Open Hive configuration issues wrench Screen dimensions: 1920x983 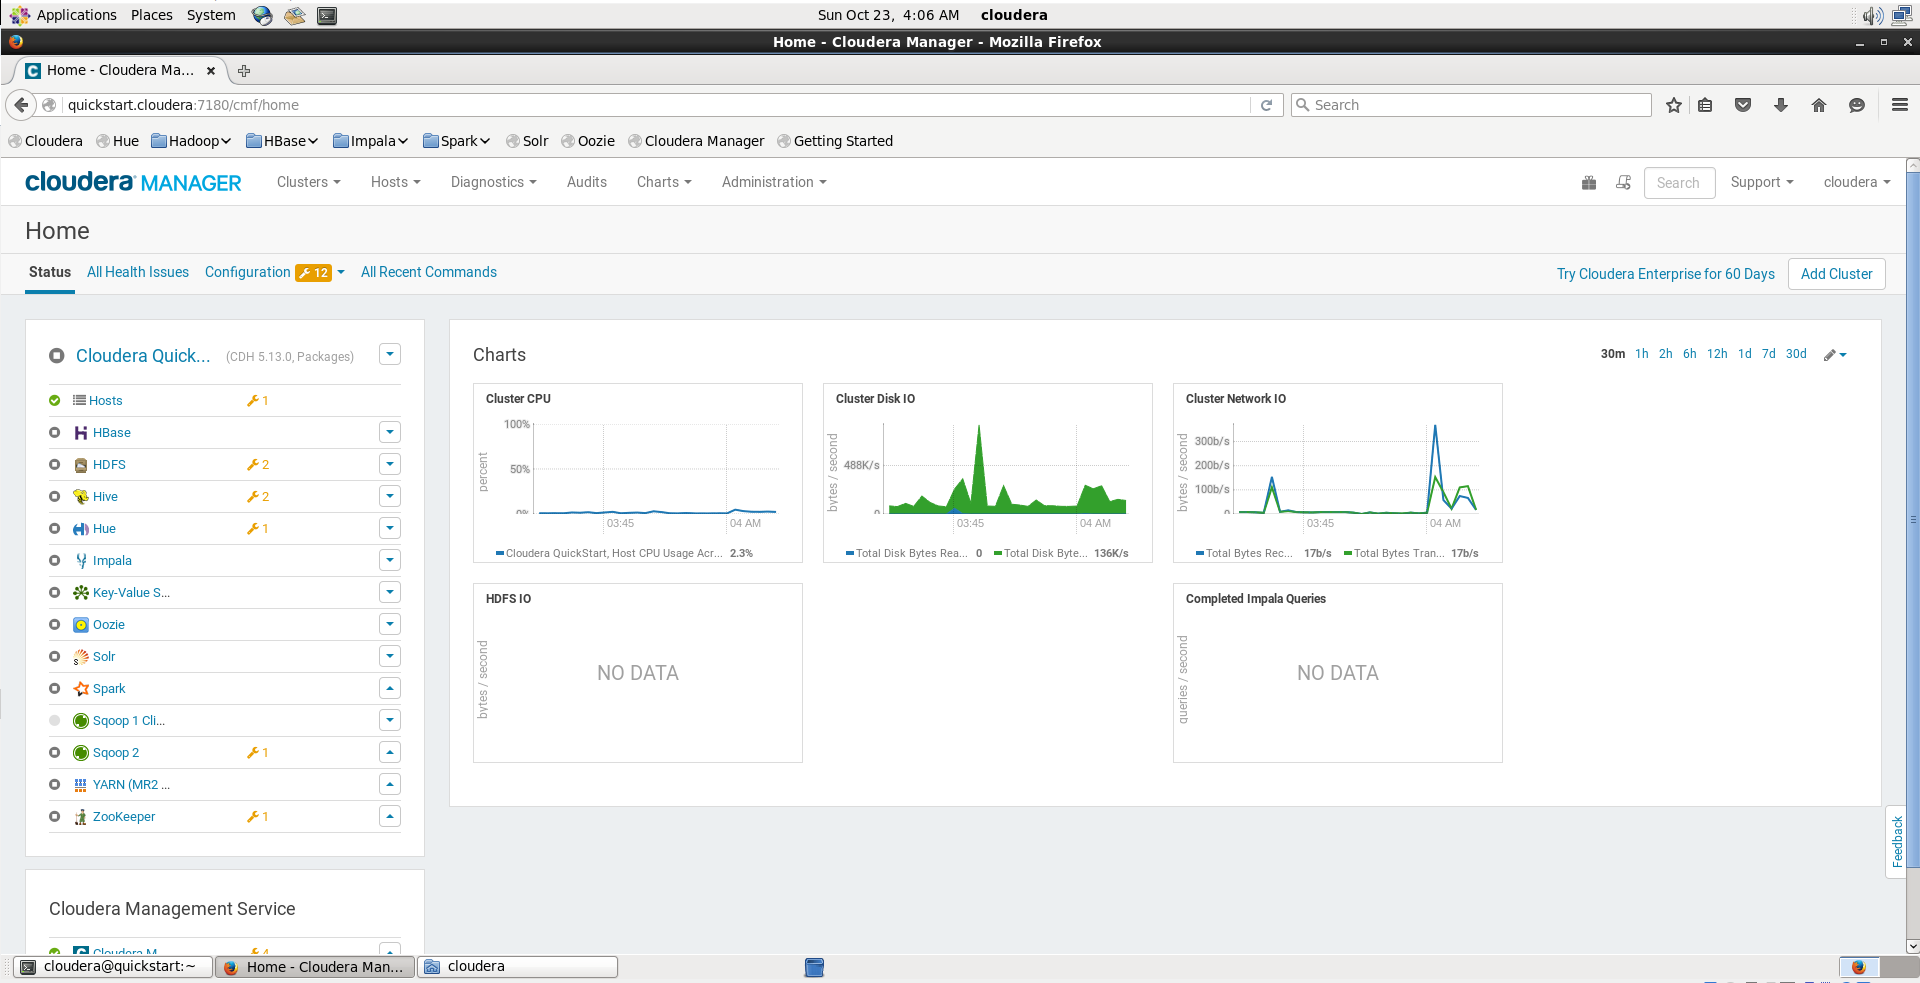coord(258,497)
